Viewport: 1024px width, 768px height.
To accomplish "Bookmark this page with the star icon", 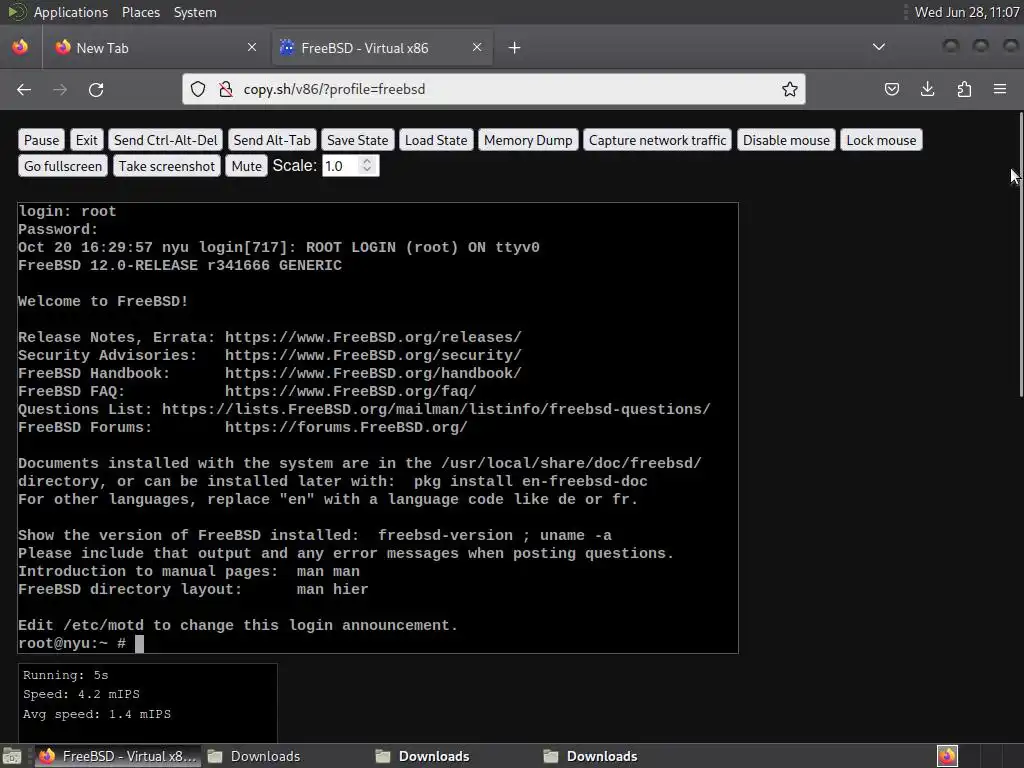I will tap(790, 89).
